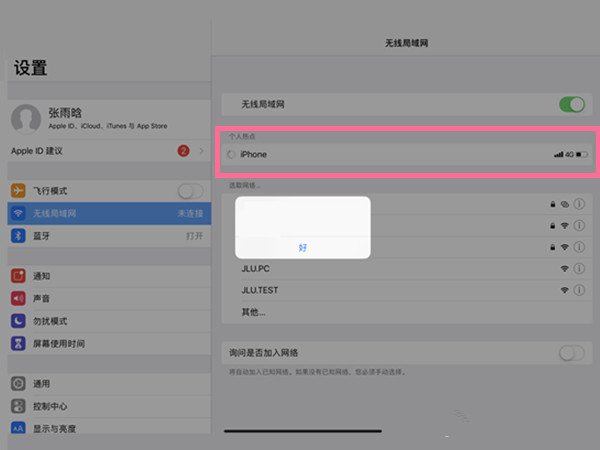Open the General (通用) gear icon
The image size is (600, 450).
click(x=18, y=383)
